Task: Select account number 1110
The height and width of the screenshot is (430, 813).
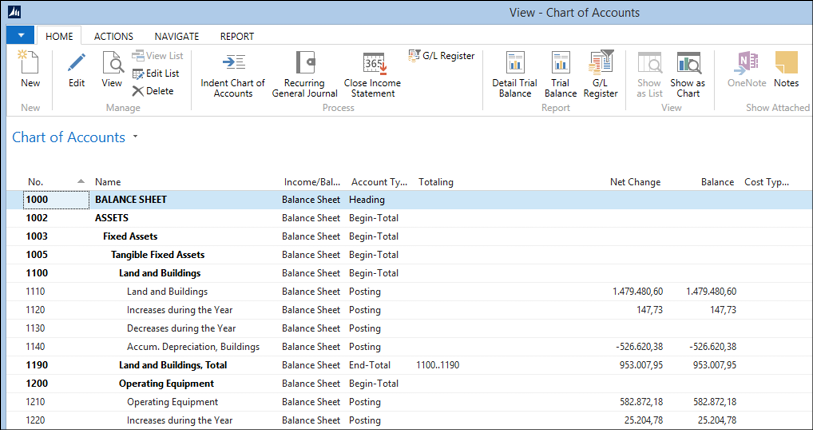Action: pyautogui.click(x=35, y=292)
